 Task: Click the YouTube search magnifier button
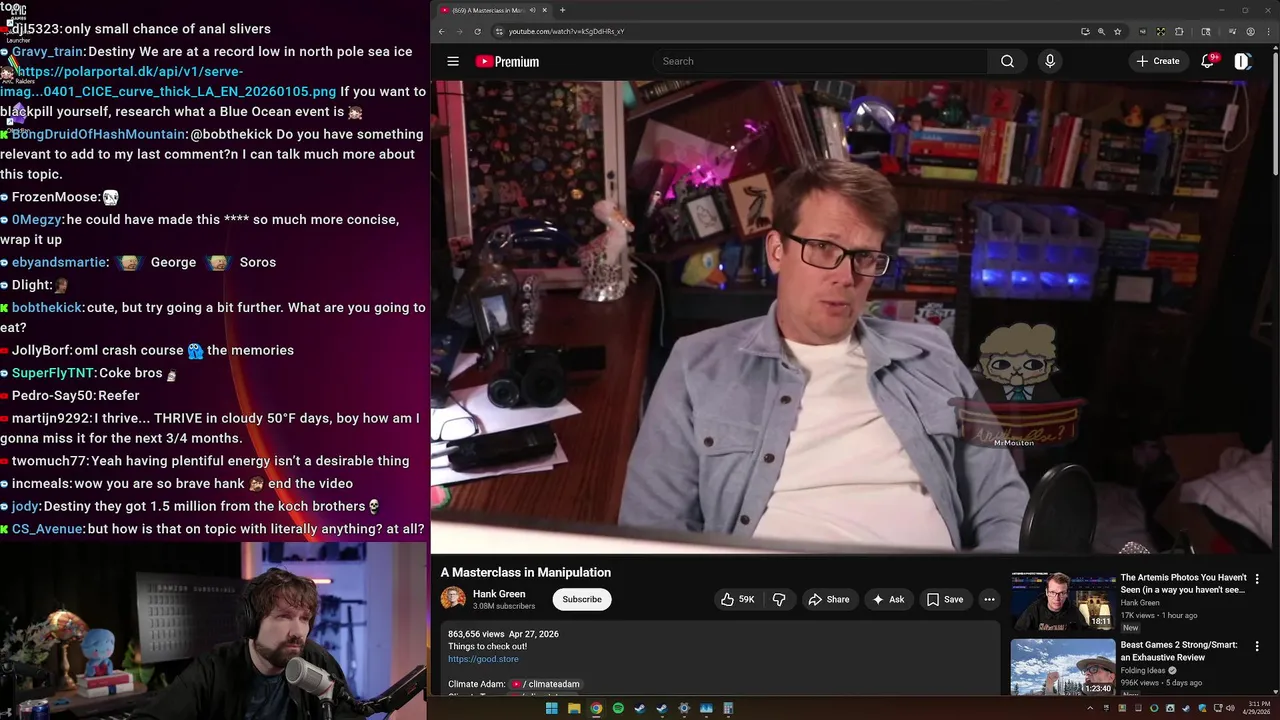(1007, 61)
